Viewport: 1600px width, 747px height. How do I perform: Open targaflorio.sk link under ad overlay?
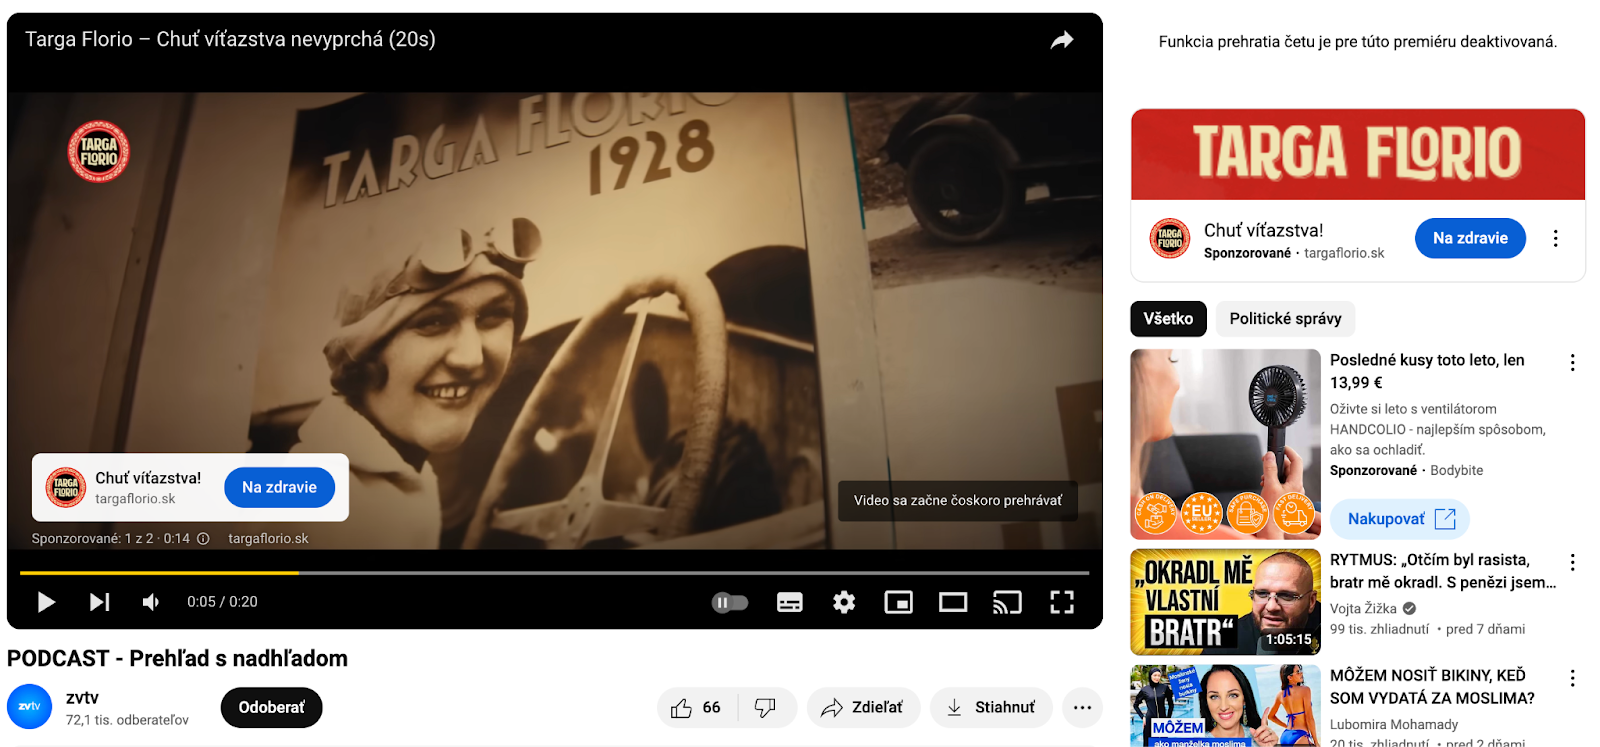pos(268,538)
